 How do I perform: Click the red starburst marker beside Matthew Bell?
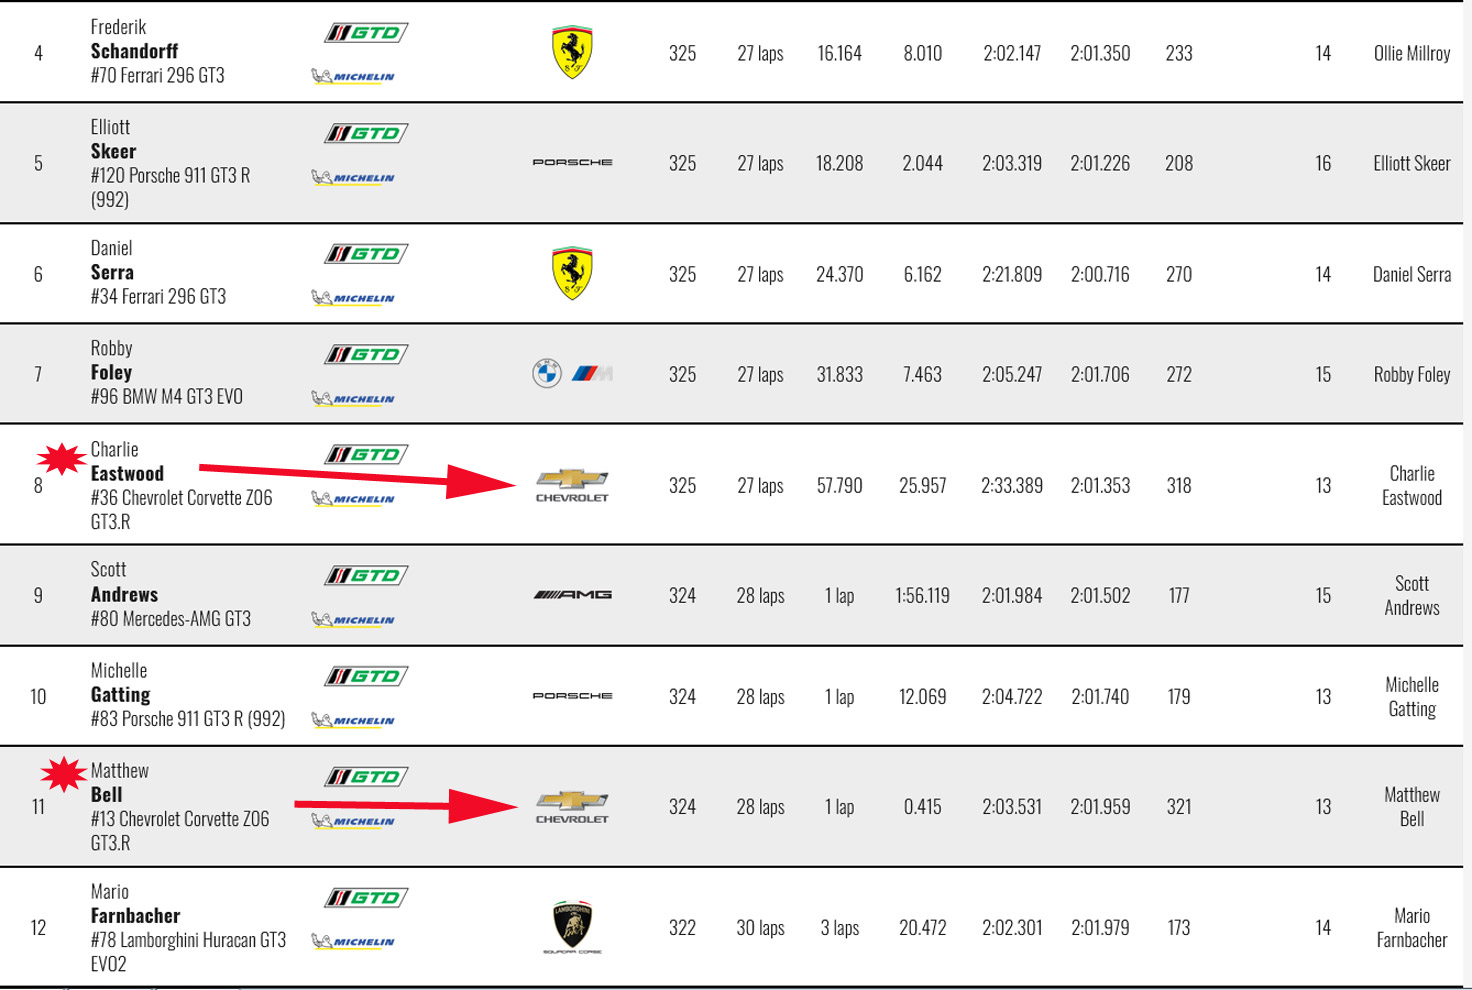64,774
